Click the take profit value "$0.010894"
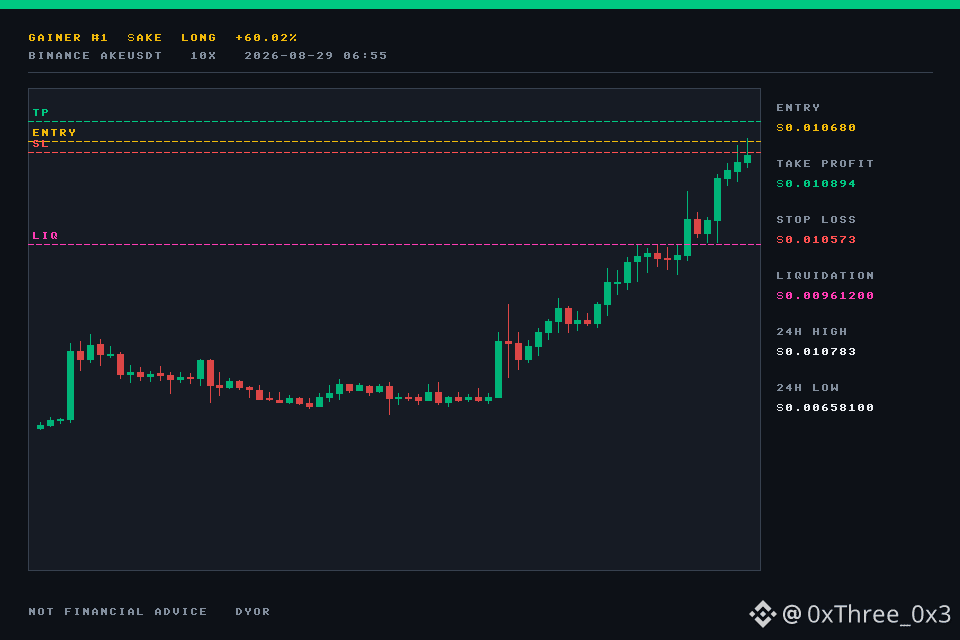The image size is (960, 640). pyautogui.click(x=816, y=184)
